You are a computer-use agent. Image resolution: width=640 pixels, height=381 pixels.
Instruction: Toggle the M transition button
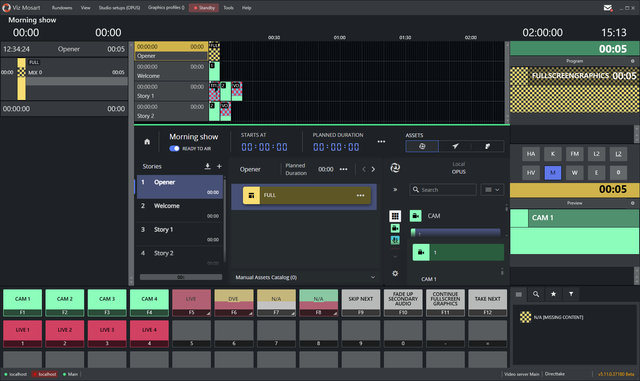553,172
